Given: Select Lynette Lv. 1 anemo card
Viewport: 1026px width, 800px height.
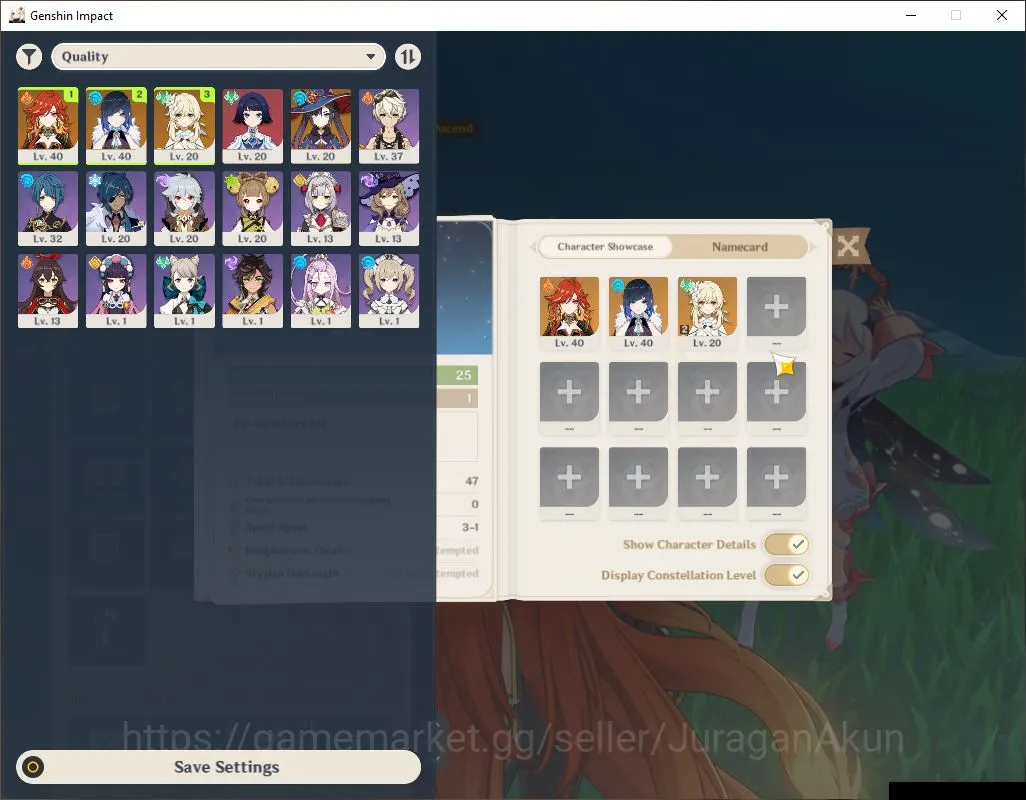Looking at the screenshot, I should point(185,290).
